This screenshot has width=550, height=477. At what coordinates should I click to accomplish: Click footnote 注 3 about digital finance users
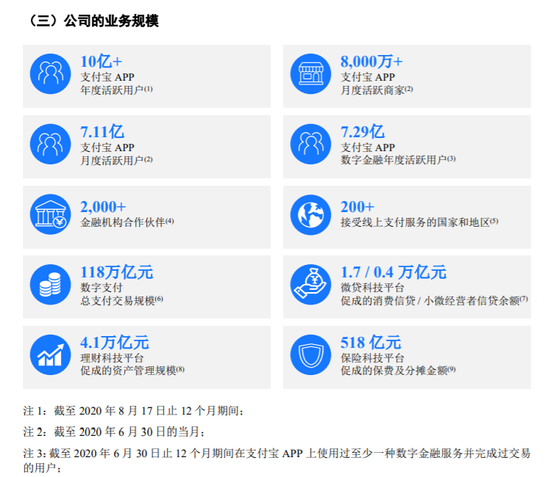tap(277, 460)
